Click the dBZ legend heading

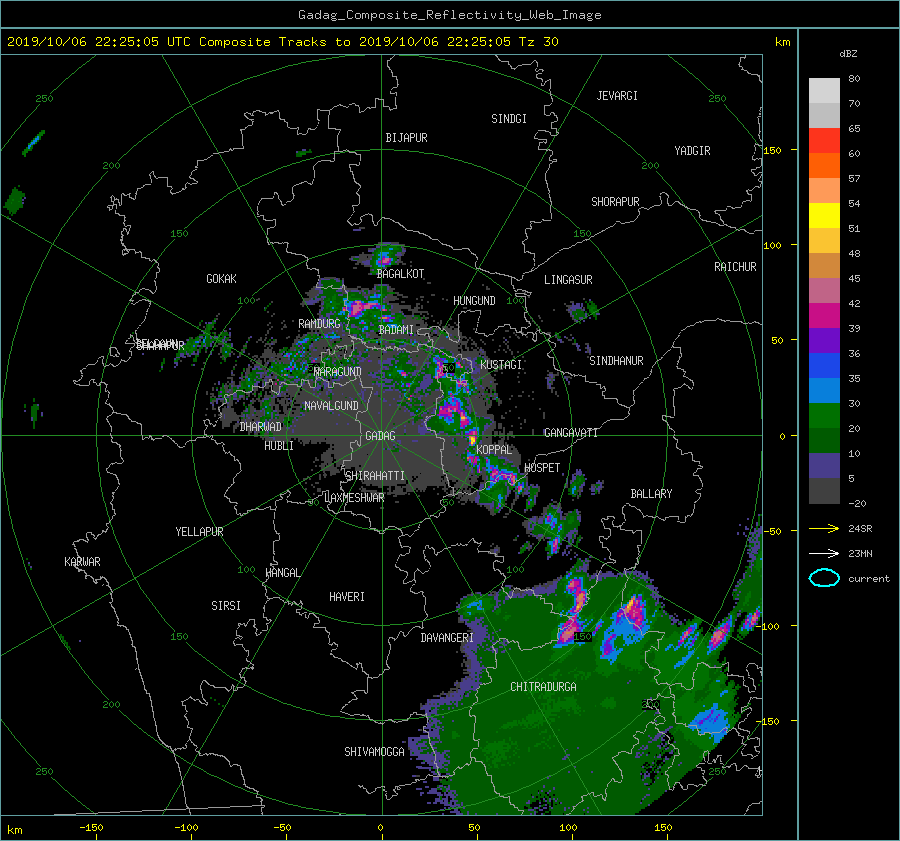click(x=848, y=54)
